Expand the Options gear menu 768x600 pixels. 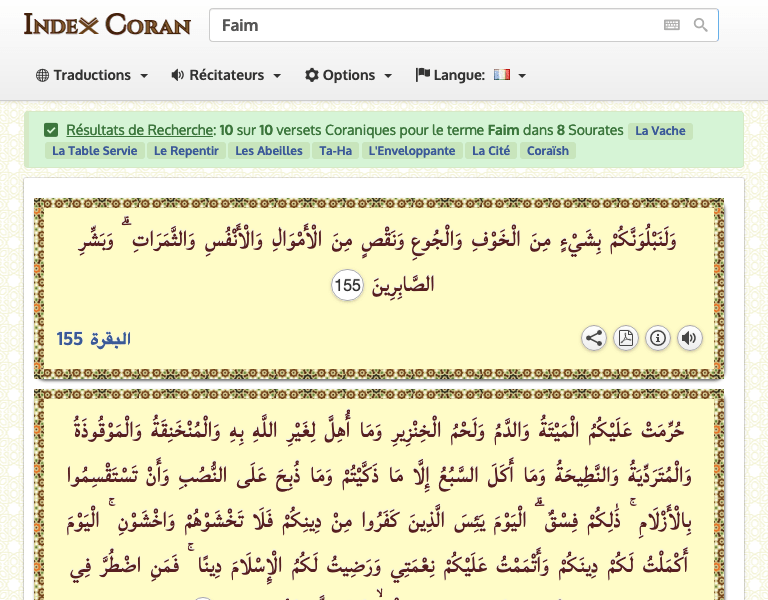[x=348, y=75]
